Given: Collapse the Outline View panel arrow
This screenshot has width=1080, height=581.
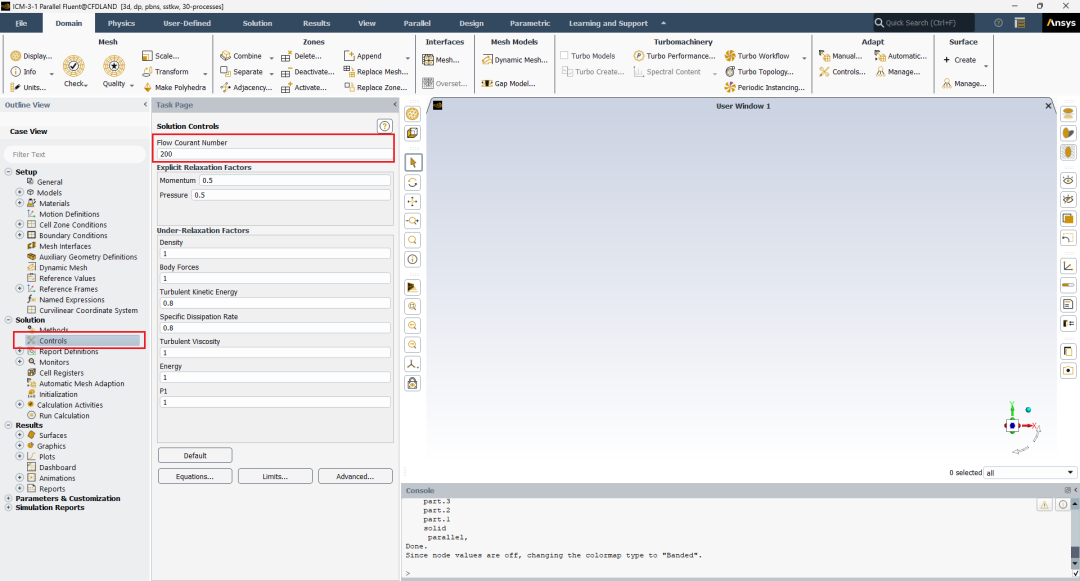Looking at the screenshot, I should [x=145, y=105].
